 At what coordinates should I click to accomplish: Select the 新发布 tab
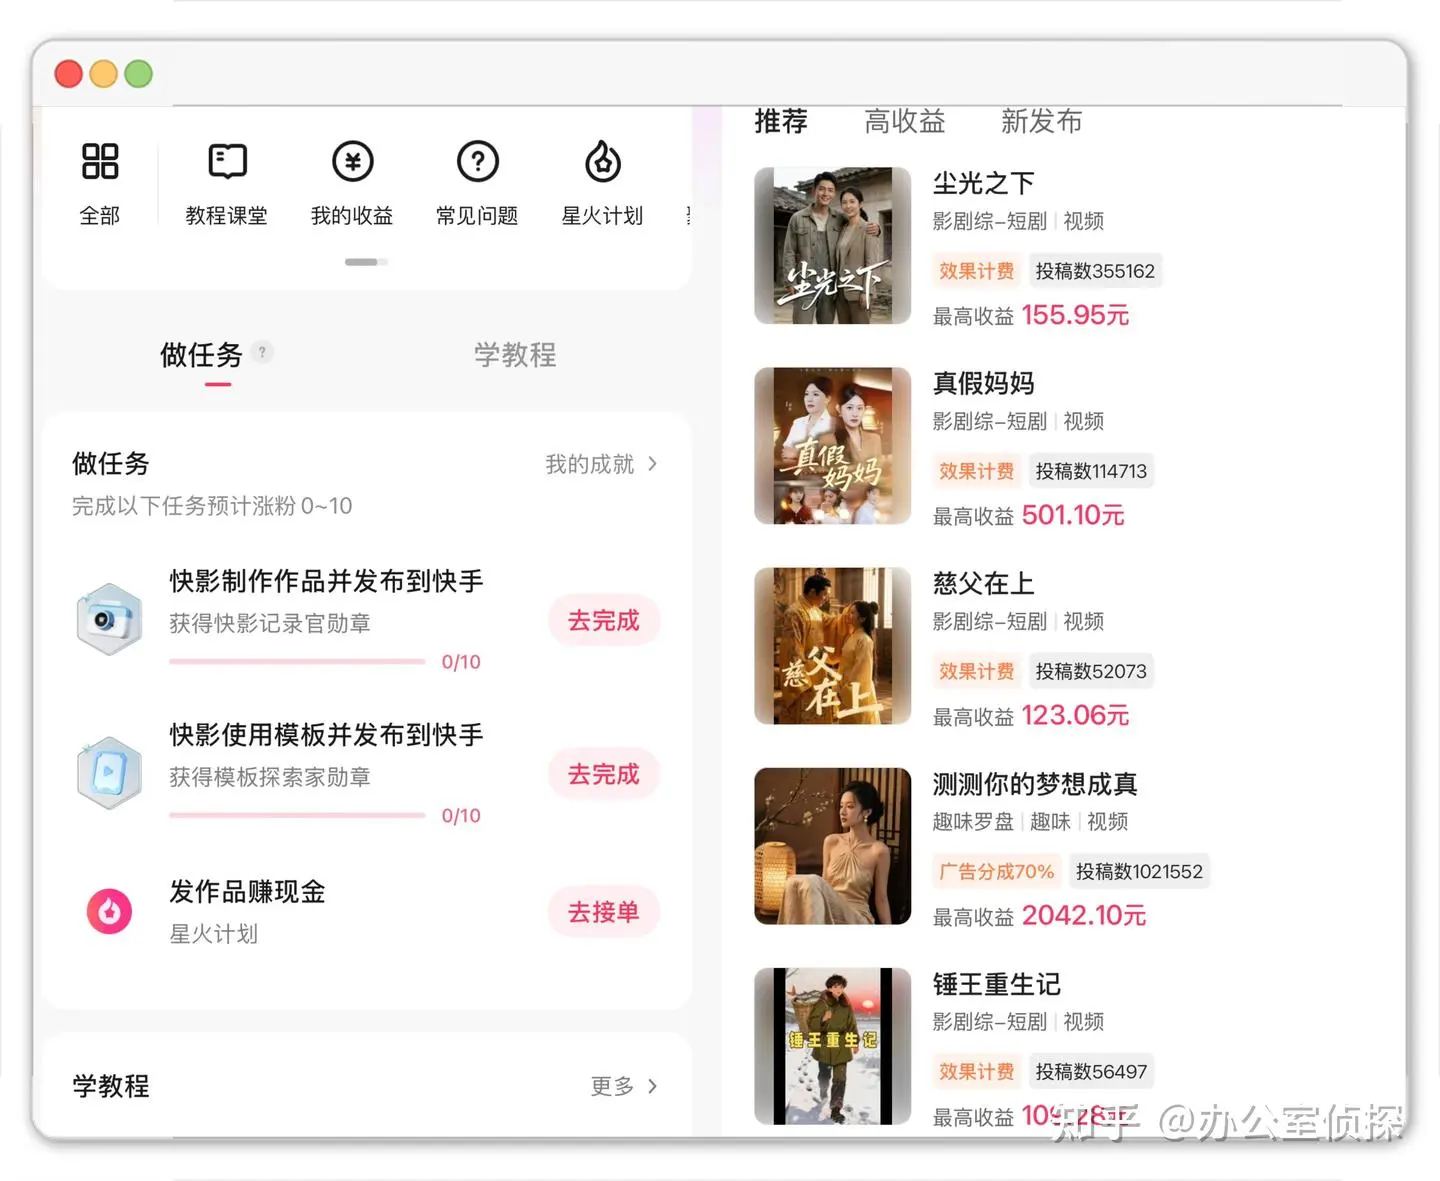coord(1042,121)
